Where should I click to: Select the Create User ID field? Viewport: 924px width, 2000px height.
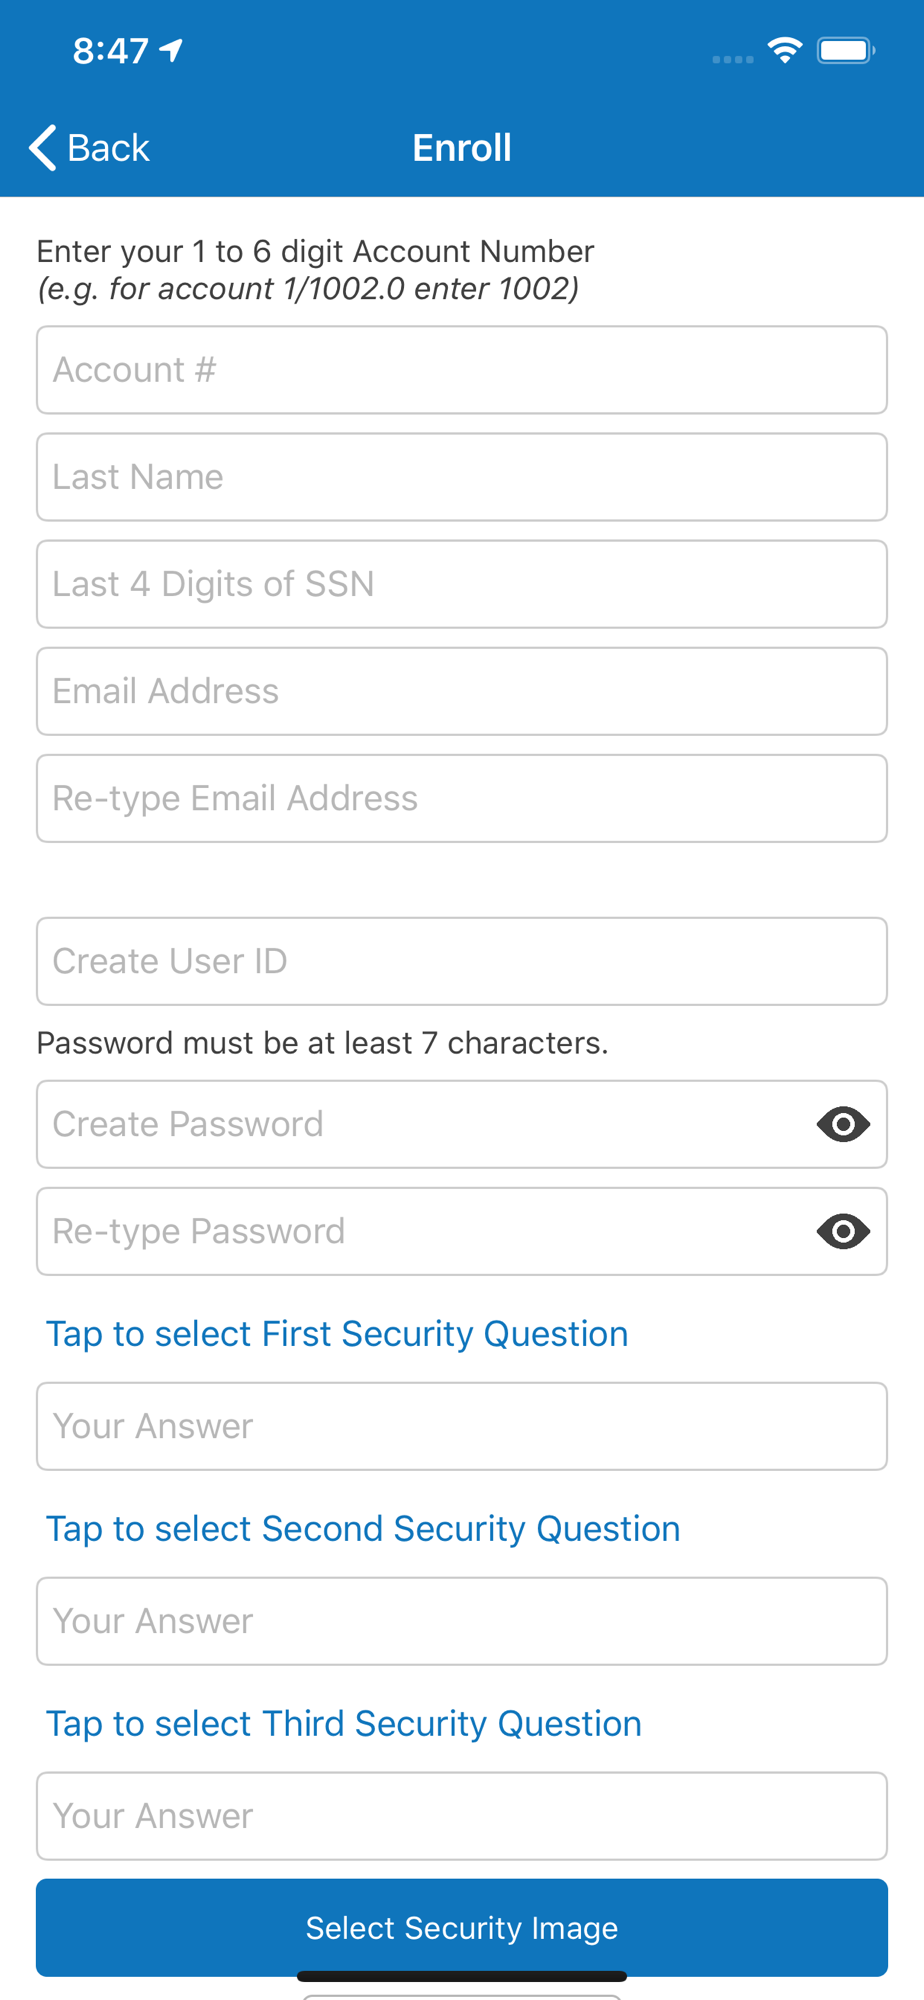pyautogui.click(x=462, y=961)
